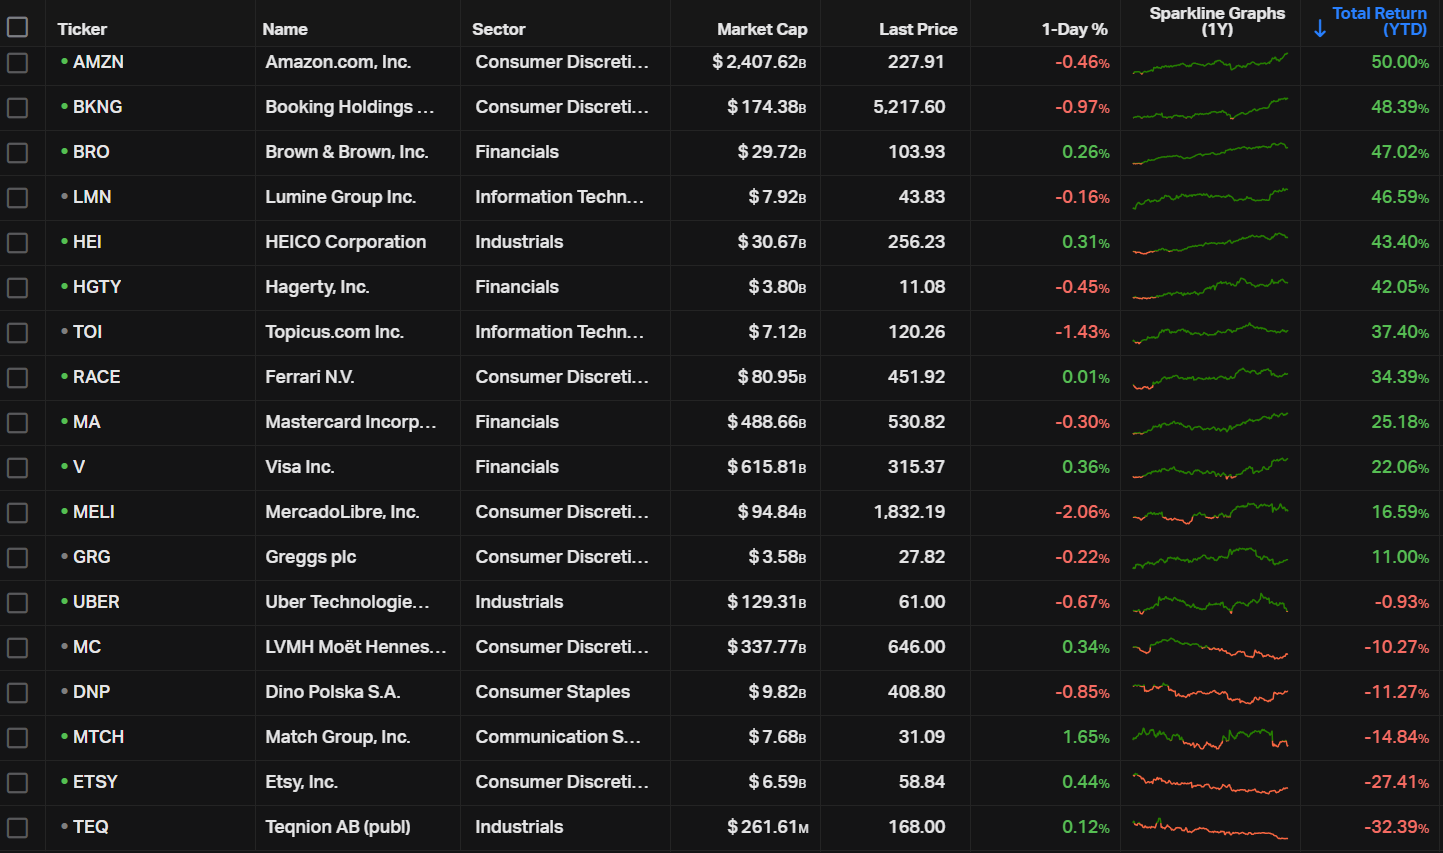Check the AMZN row checkbox
1443x853 pixels.
pos(17,62)
